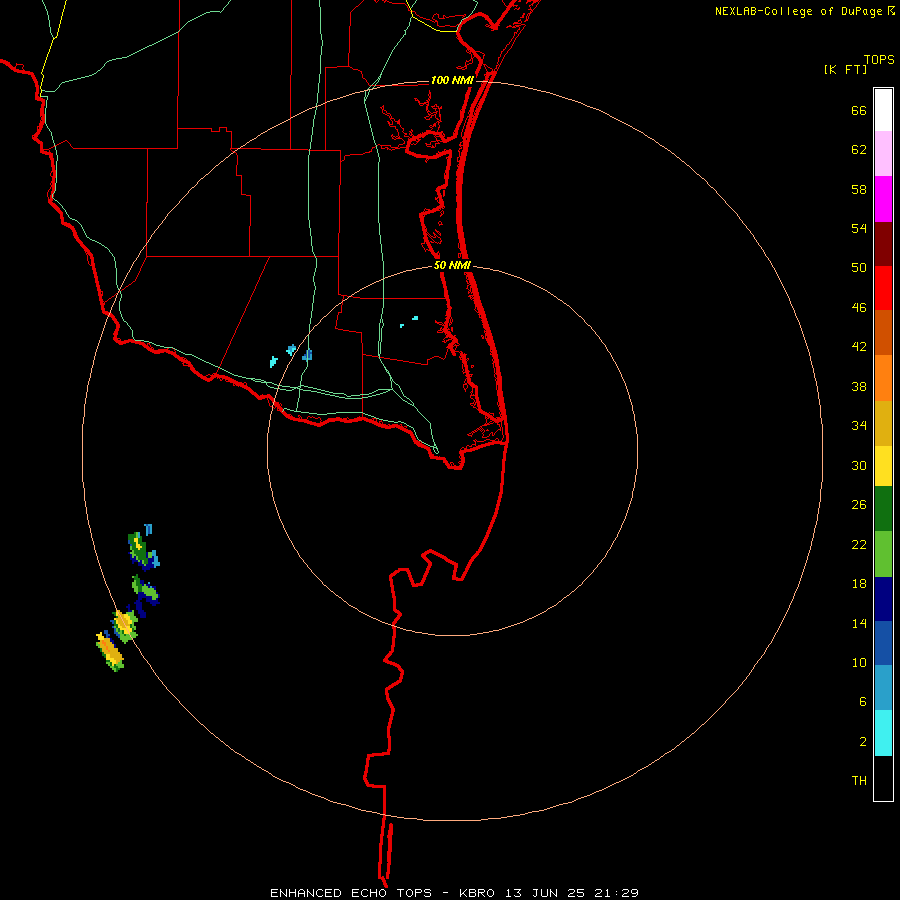Viewport: 900px width, 900px height.
Task: Click the TOPS legend heading
Action: pos(879,60)
